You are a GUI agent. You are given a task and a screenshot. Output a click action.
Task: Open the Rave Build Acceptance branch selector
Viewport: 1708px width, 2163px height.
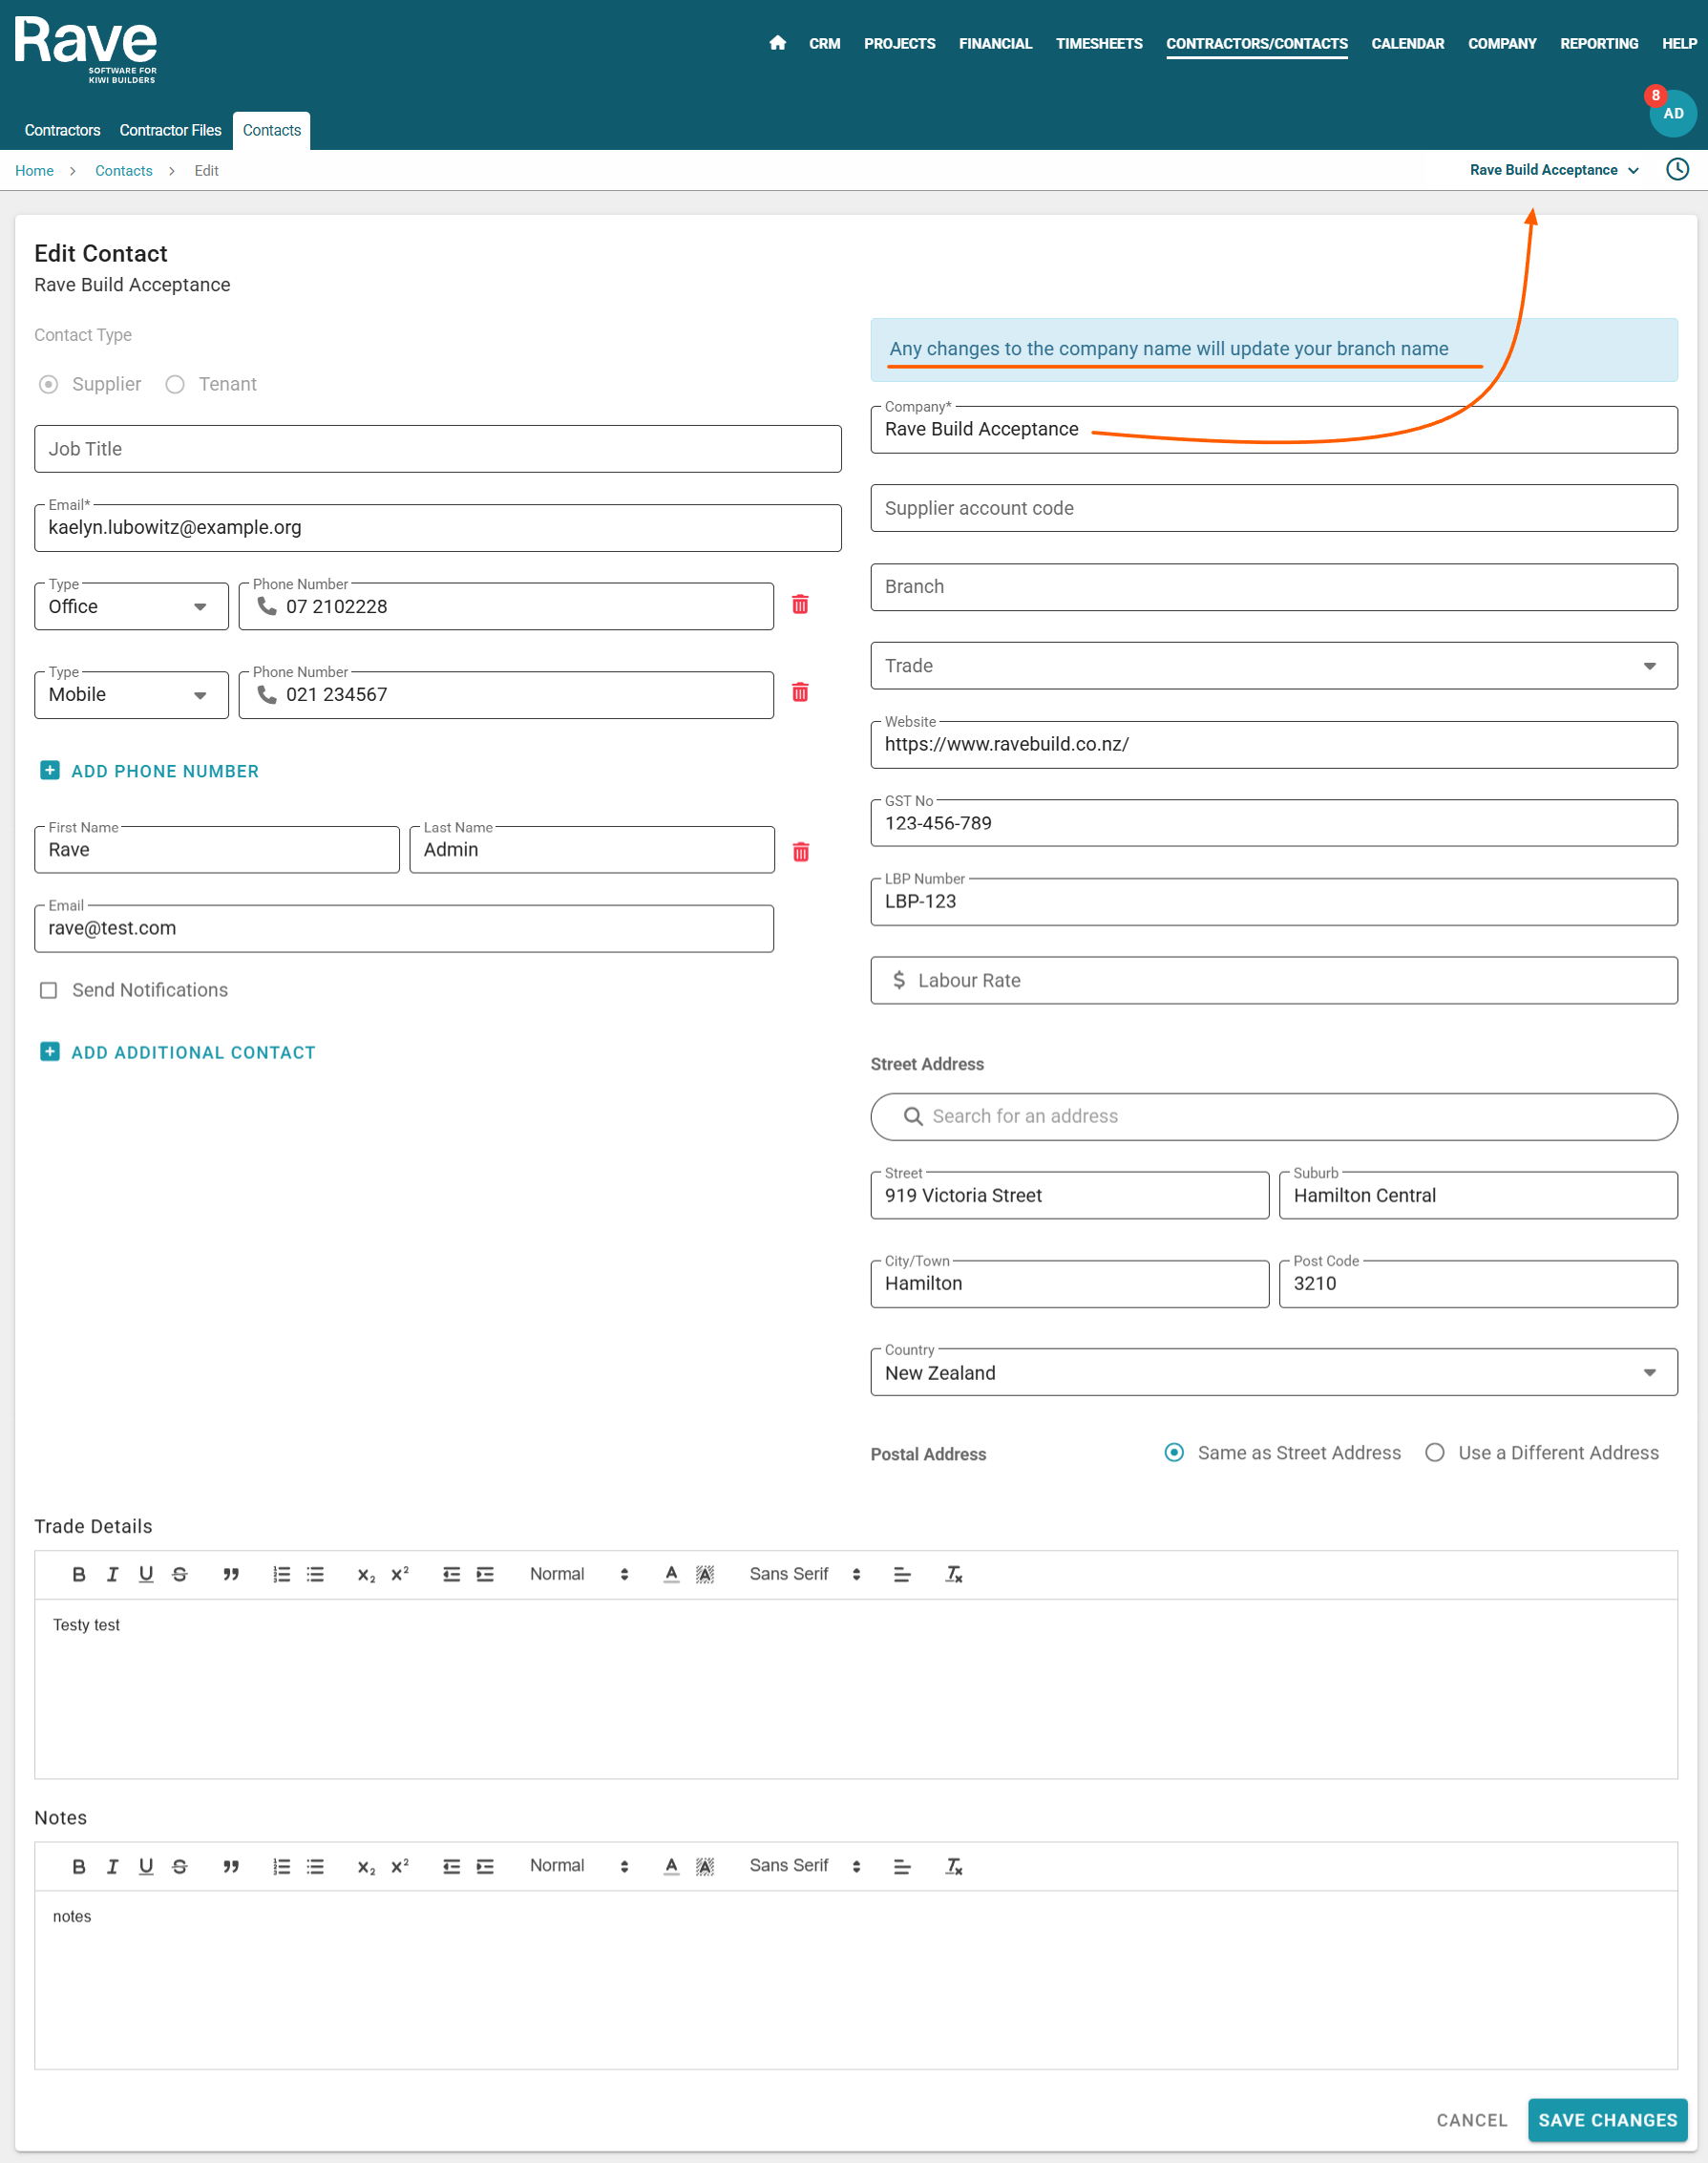click(x=1553, y=170)
